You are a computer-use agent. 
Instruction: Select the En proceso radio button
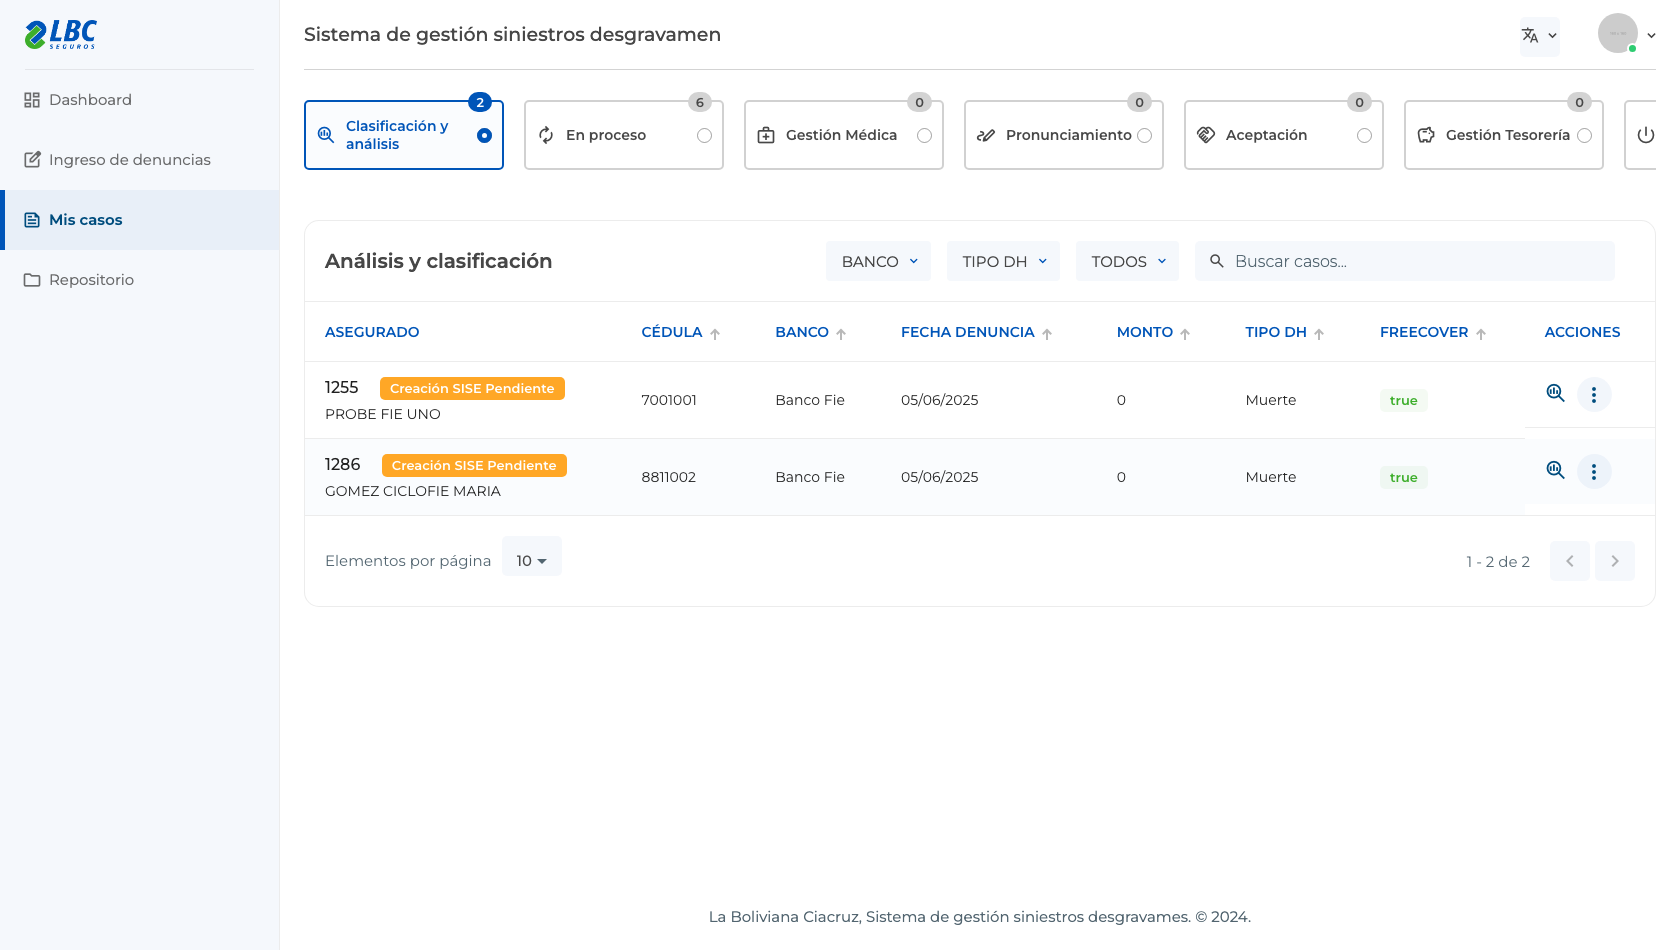point(704,136)
